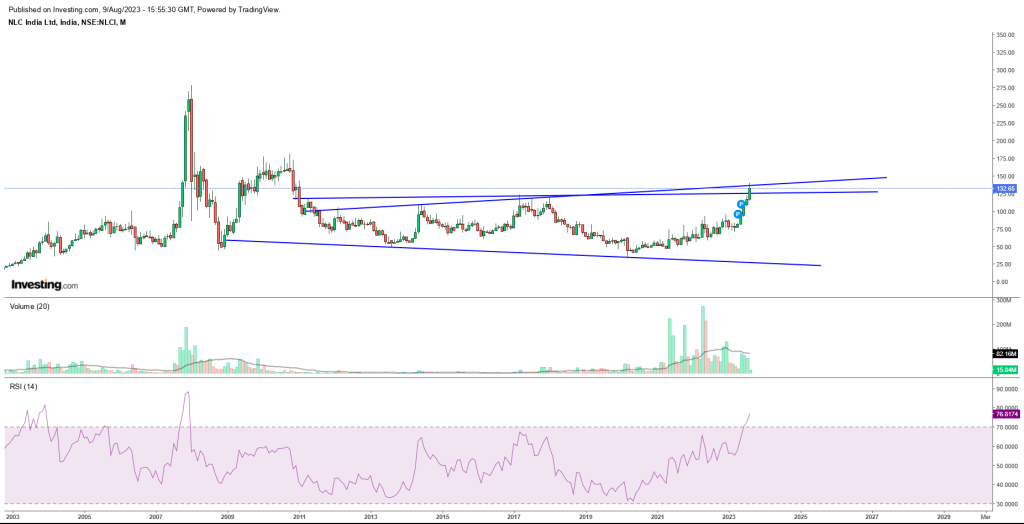Click the 60.0000 RSI axis label
The width and height of the screenshot is (1024, 524).
tap(1006, 446)
